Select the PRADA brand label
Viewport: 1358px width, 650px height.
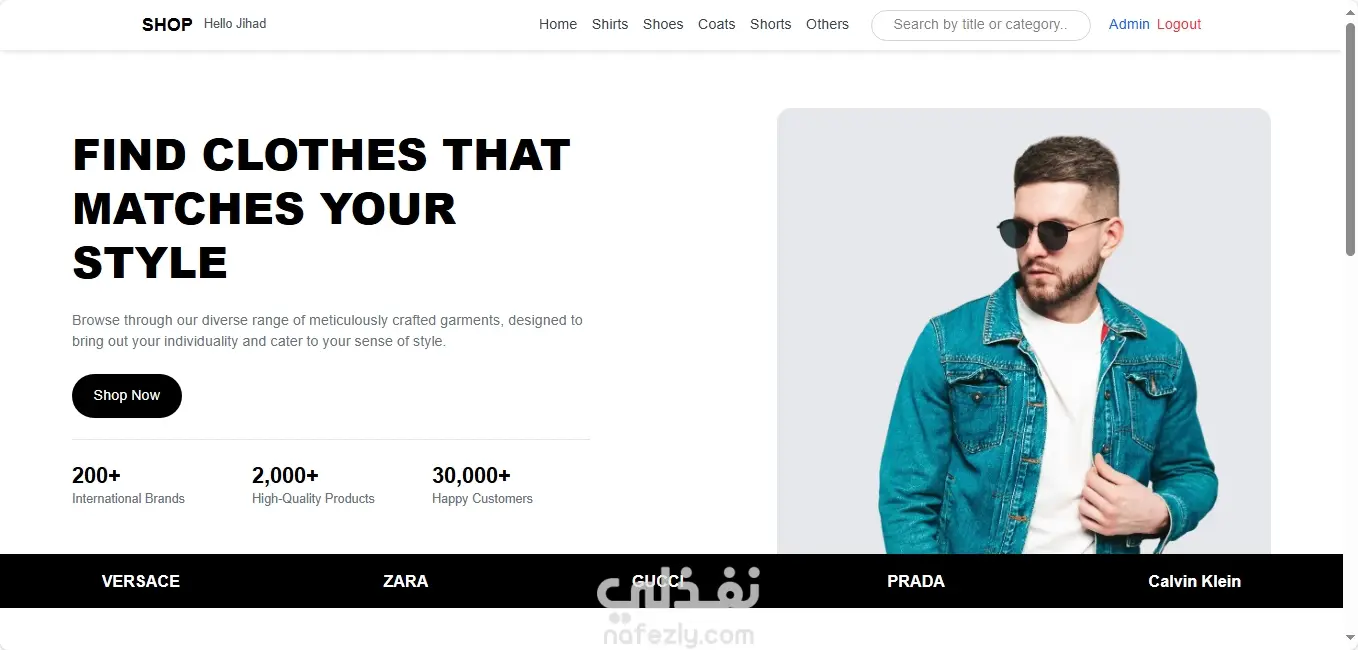tap(916, 581)
